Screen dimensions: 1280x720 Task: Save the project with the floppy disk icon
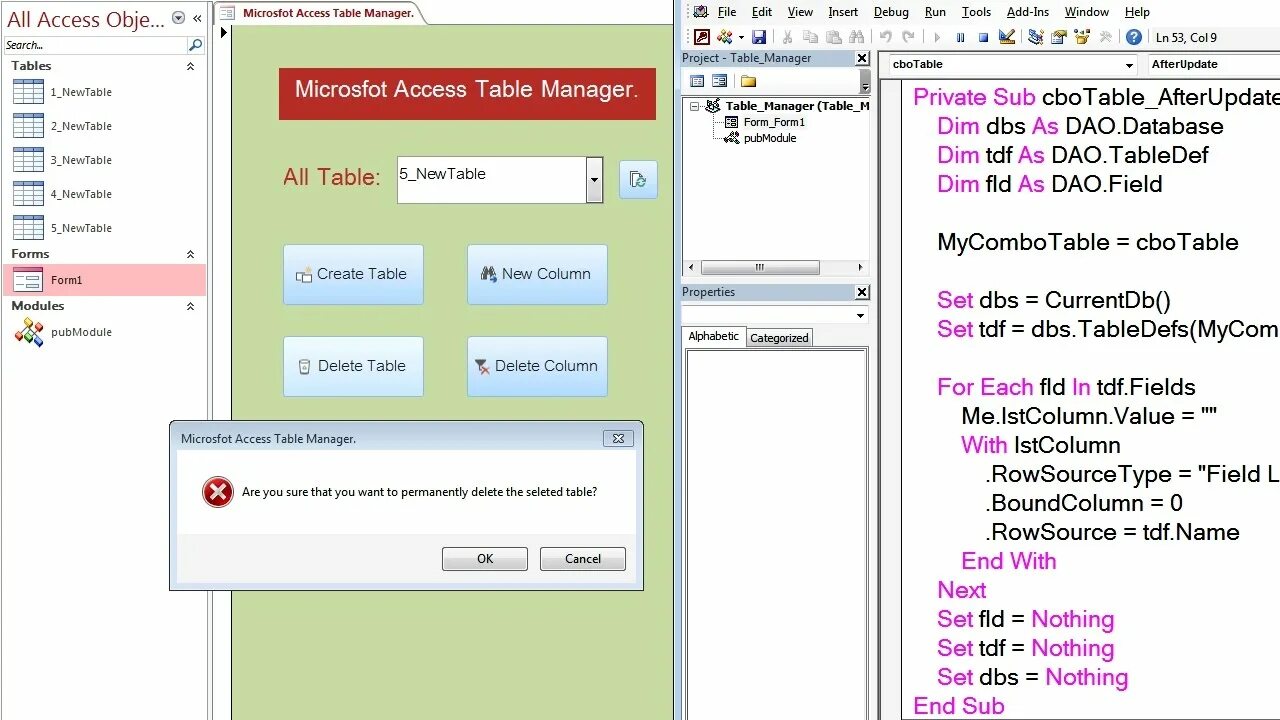[x=759, y=37]
